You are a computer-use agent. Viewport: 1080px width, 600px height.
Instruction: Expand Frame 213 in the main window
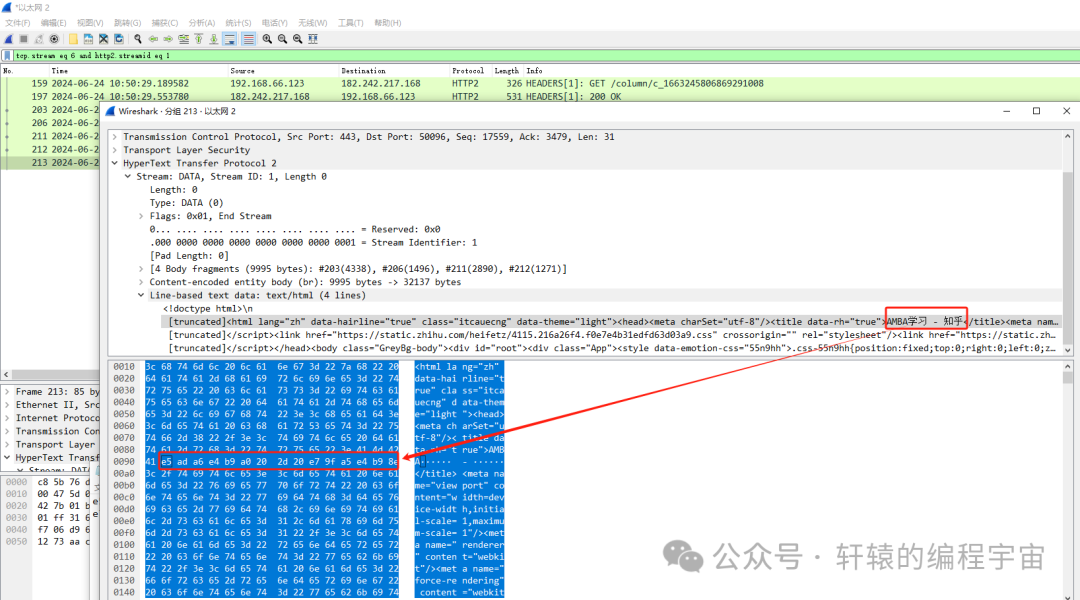coord(8,391)
